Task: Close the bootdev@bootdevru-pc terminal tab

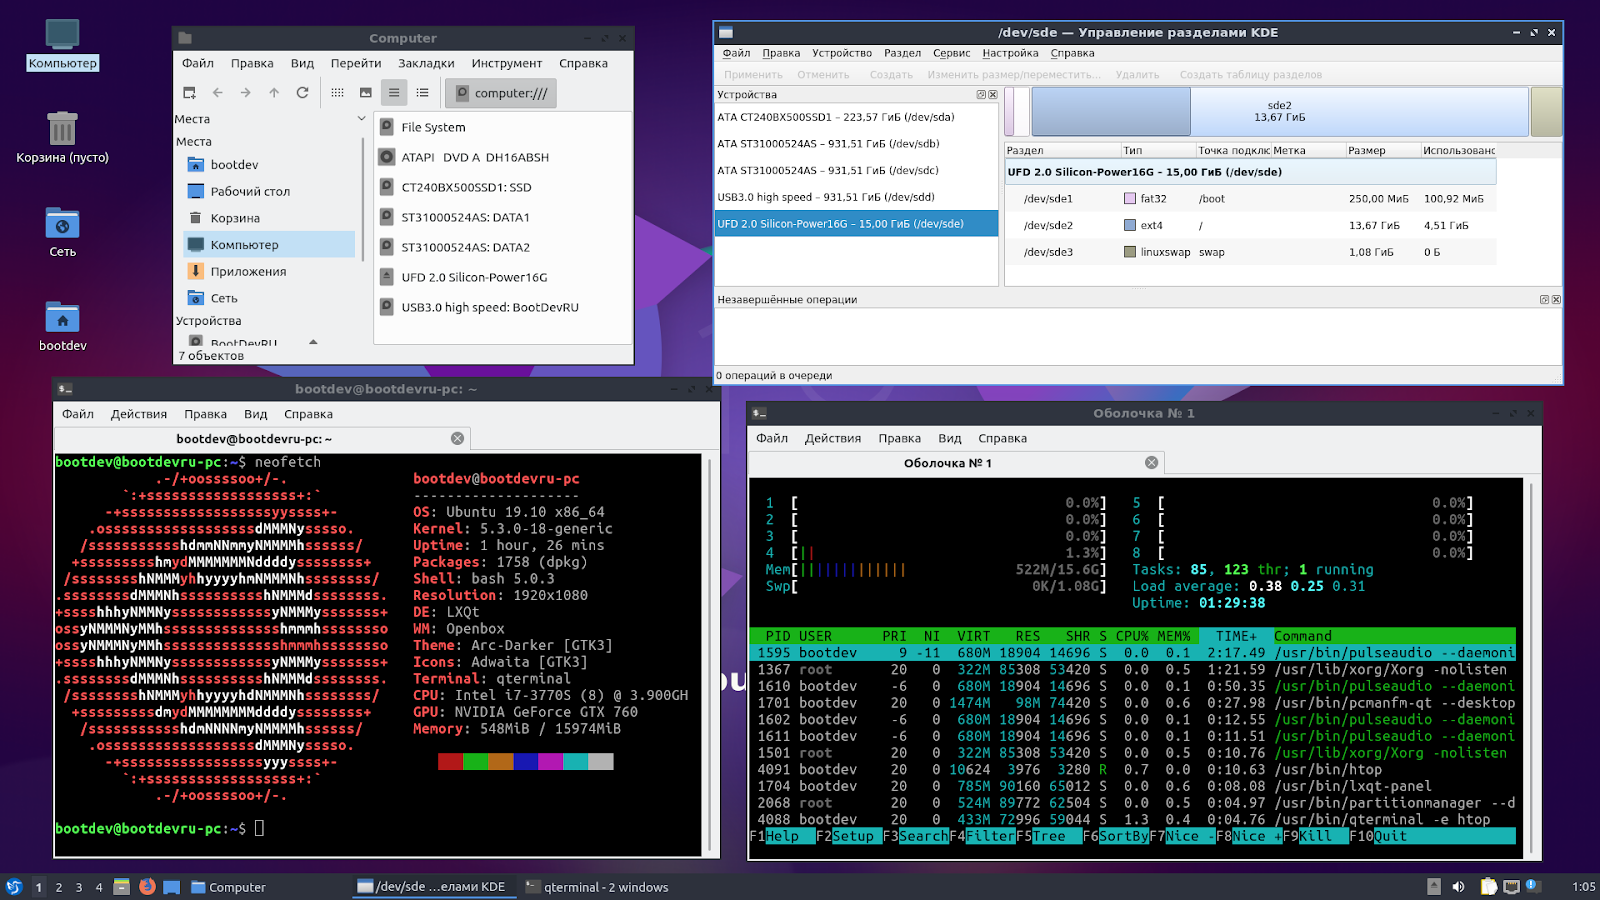Action: pyautogui.click(x=457, y=439)
